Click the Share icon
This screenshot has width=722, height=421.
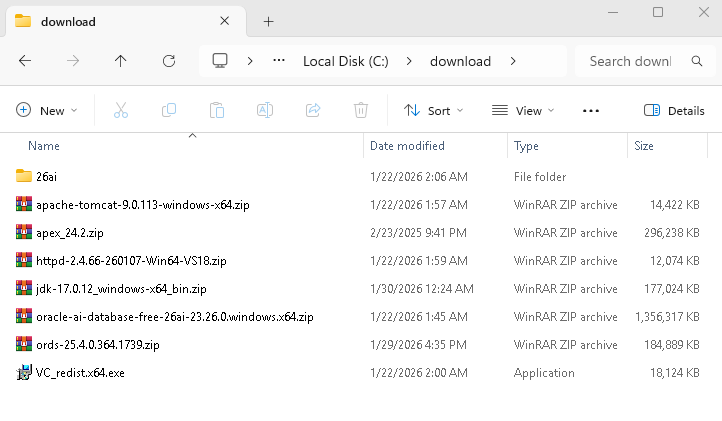(x=313, y=111)
